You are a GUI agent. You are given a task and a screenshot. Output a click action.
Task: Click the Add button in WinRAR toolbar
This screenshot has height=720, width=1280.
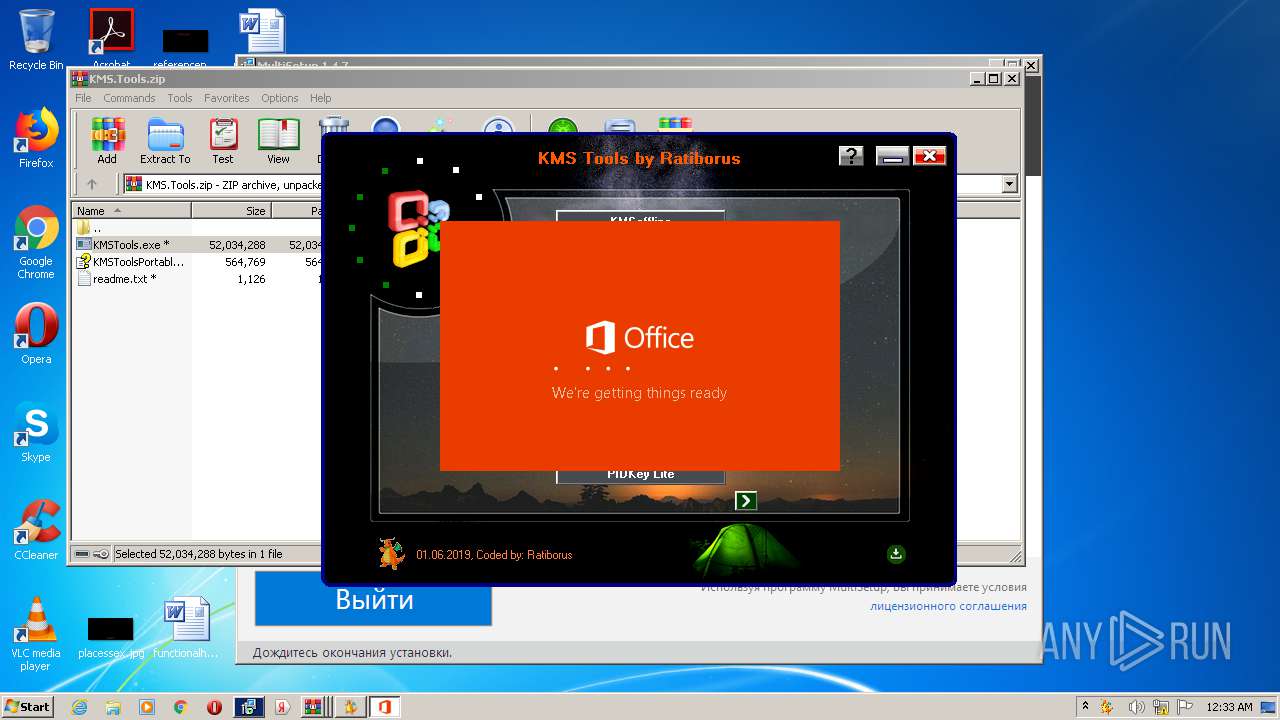coord(107,141)
